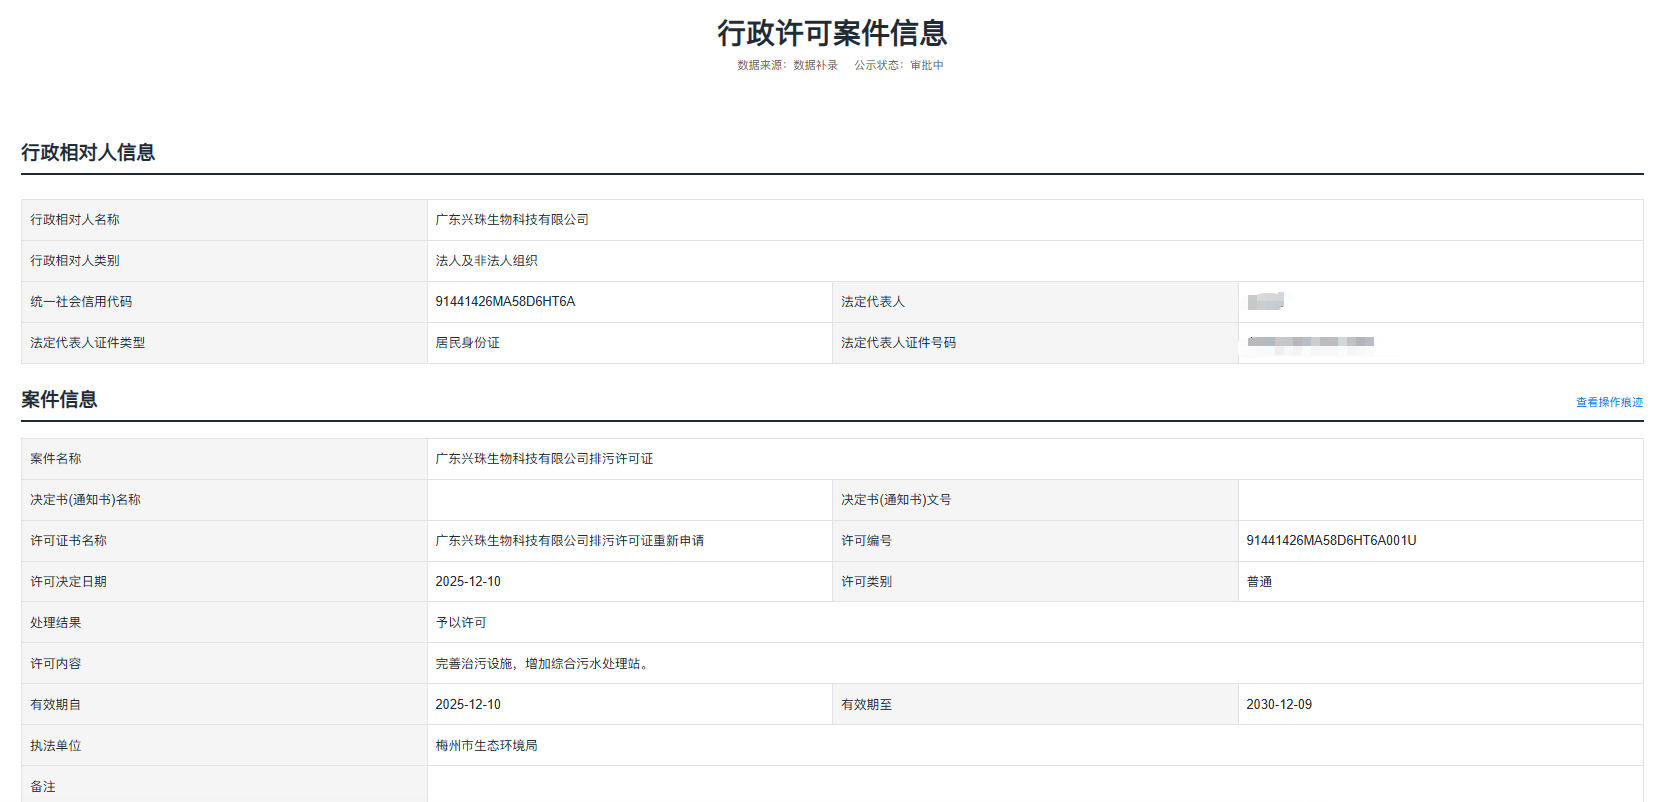Select the company name 广东兴珠生物科技有限公司
The height and width of the screenshot is (802, 1677).
(x=512, y=220)
